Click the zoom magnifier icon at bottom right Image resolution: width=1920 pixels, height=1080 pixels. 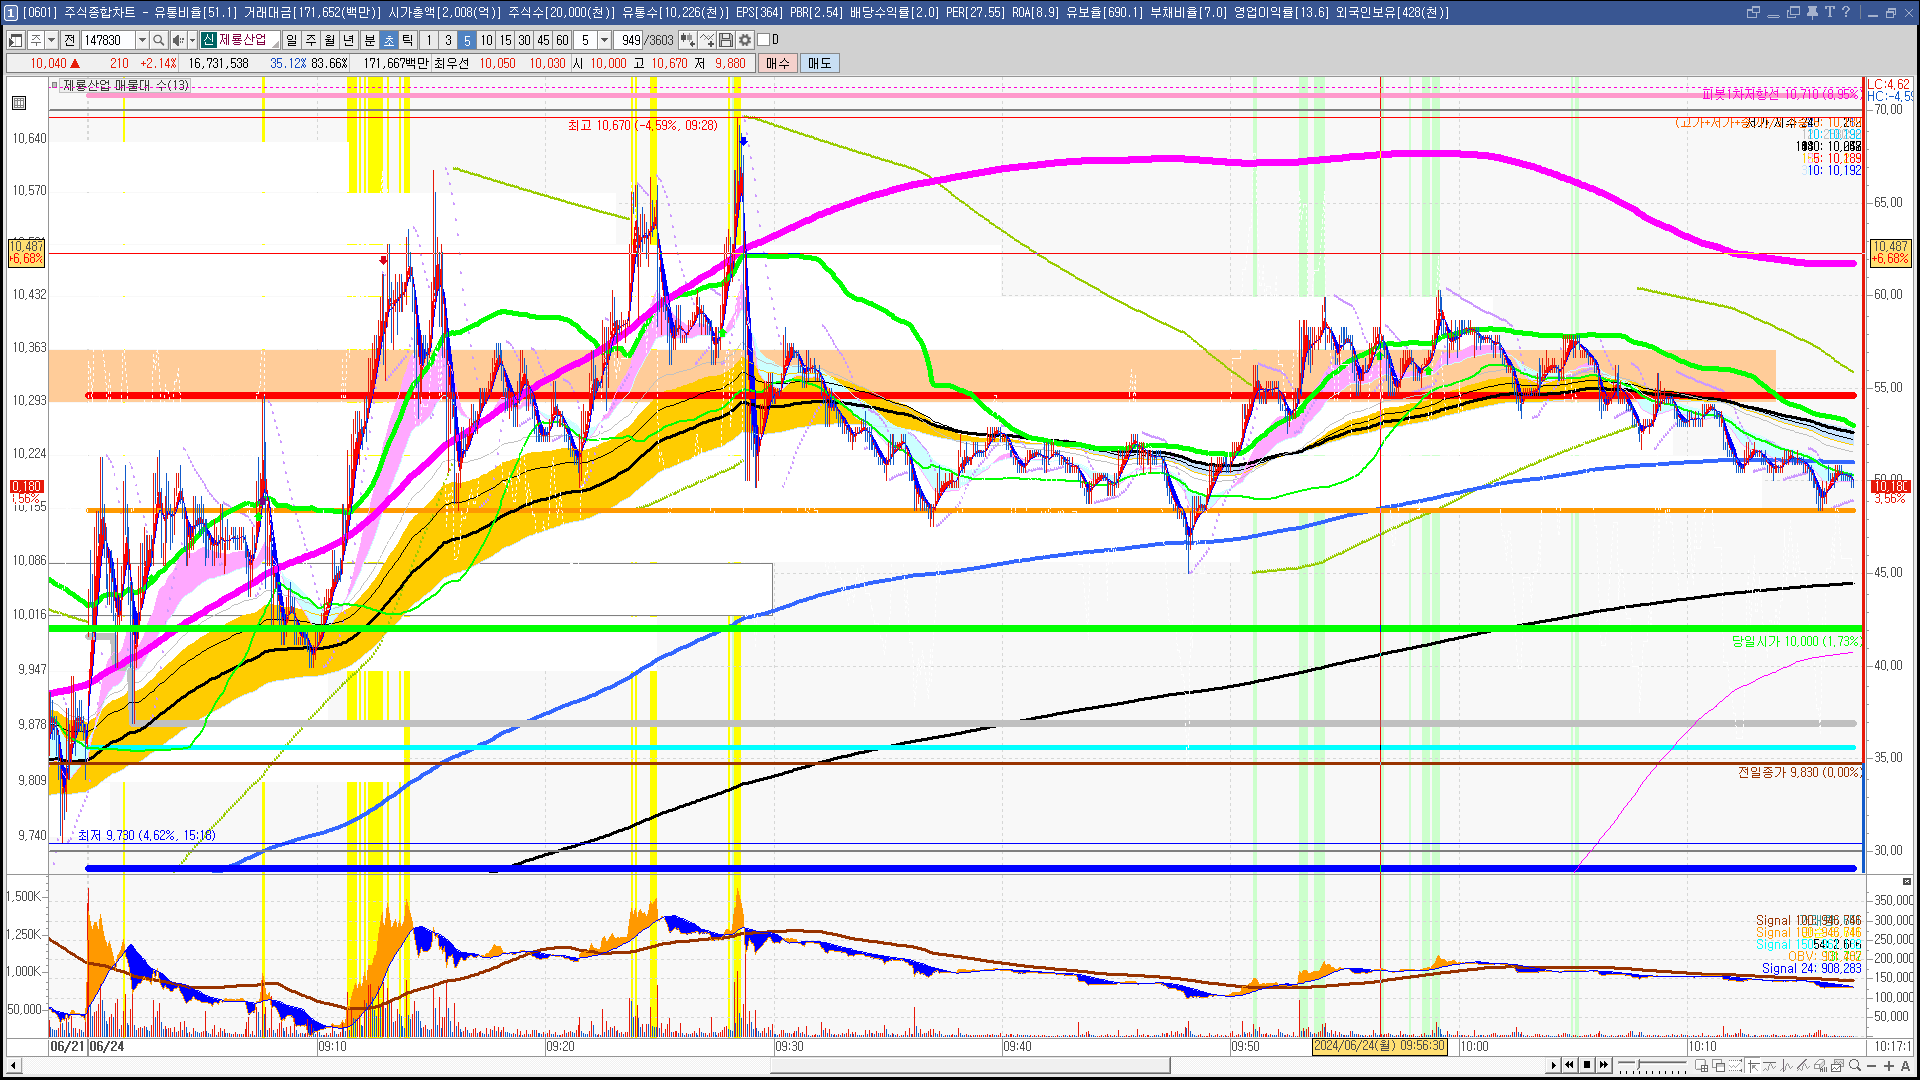[1855, 1066]
